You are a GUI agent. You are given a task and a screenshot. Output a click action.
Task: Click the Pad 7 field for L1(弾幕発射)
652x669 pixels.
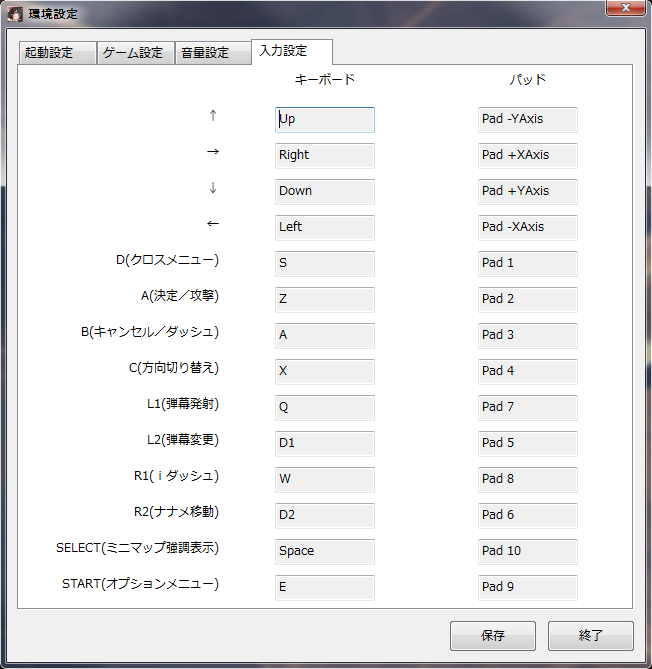point(527,407)
